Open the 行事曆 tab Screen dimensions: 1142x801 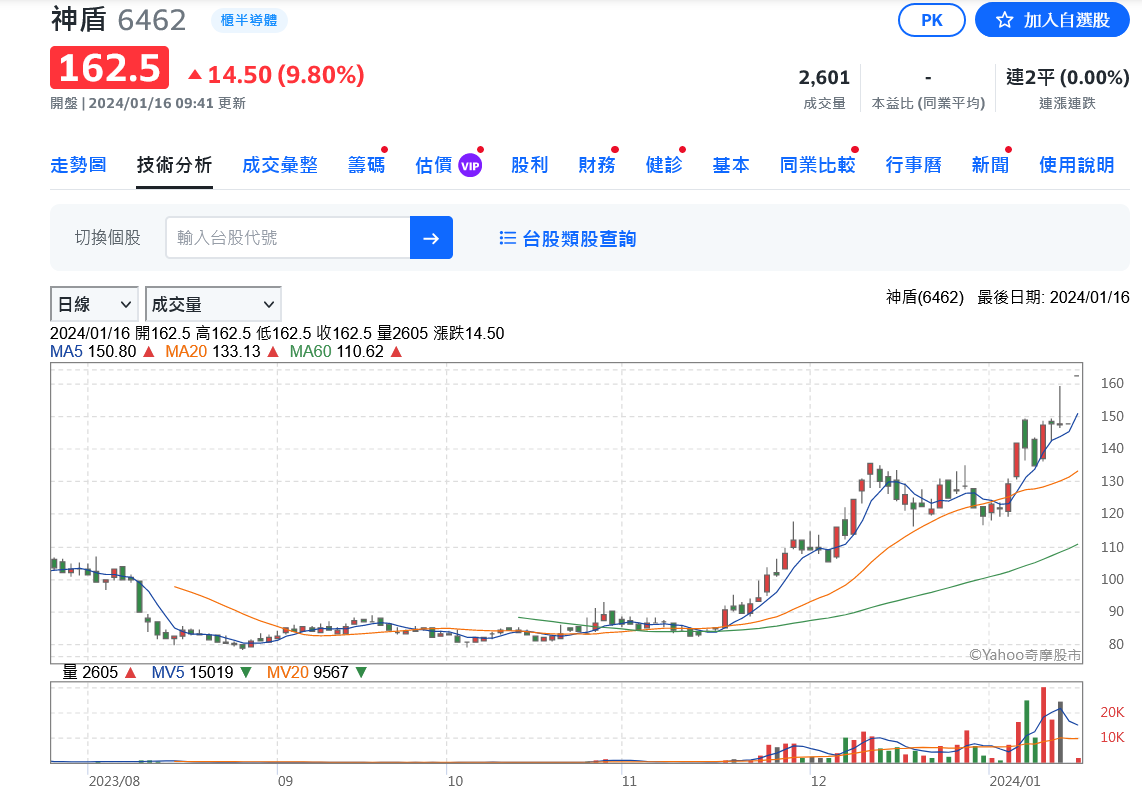tap(913, 165)
